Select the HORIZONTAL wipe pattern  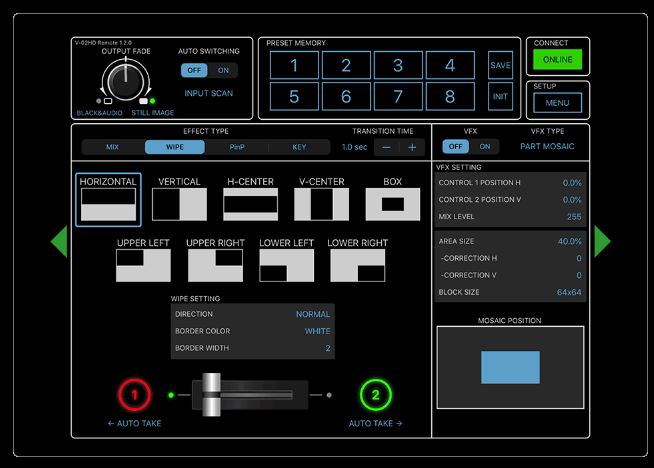(x=108, y=200)
